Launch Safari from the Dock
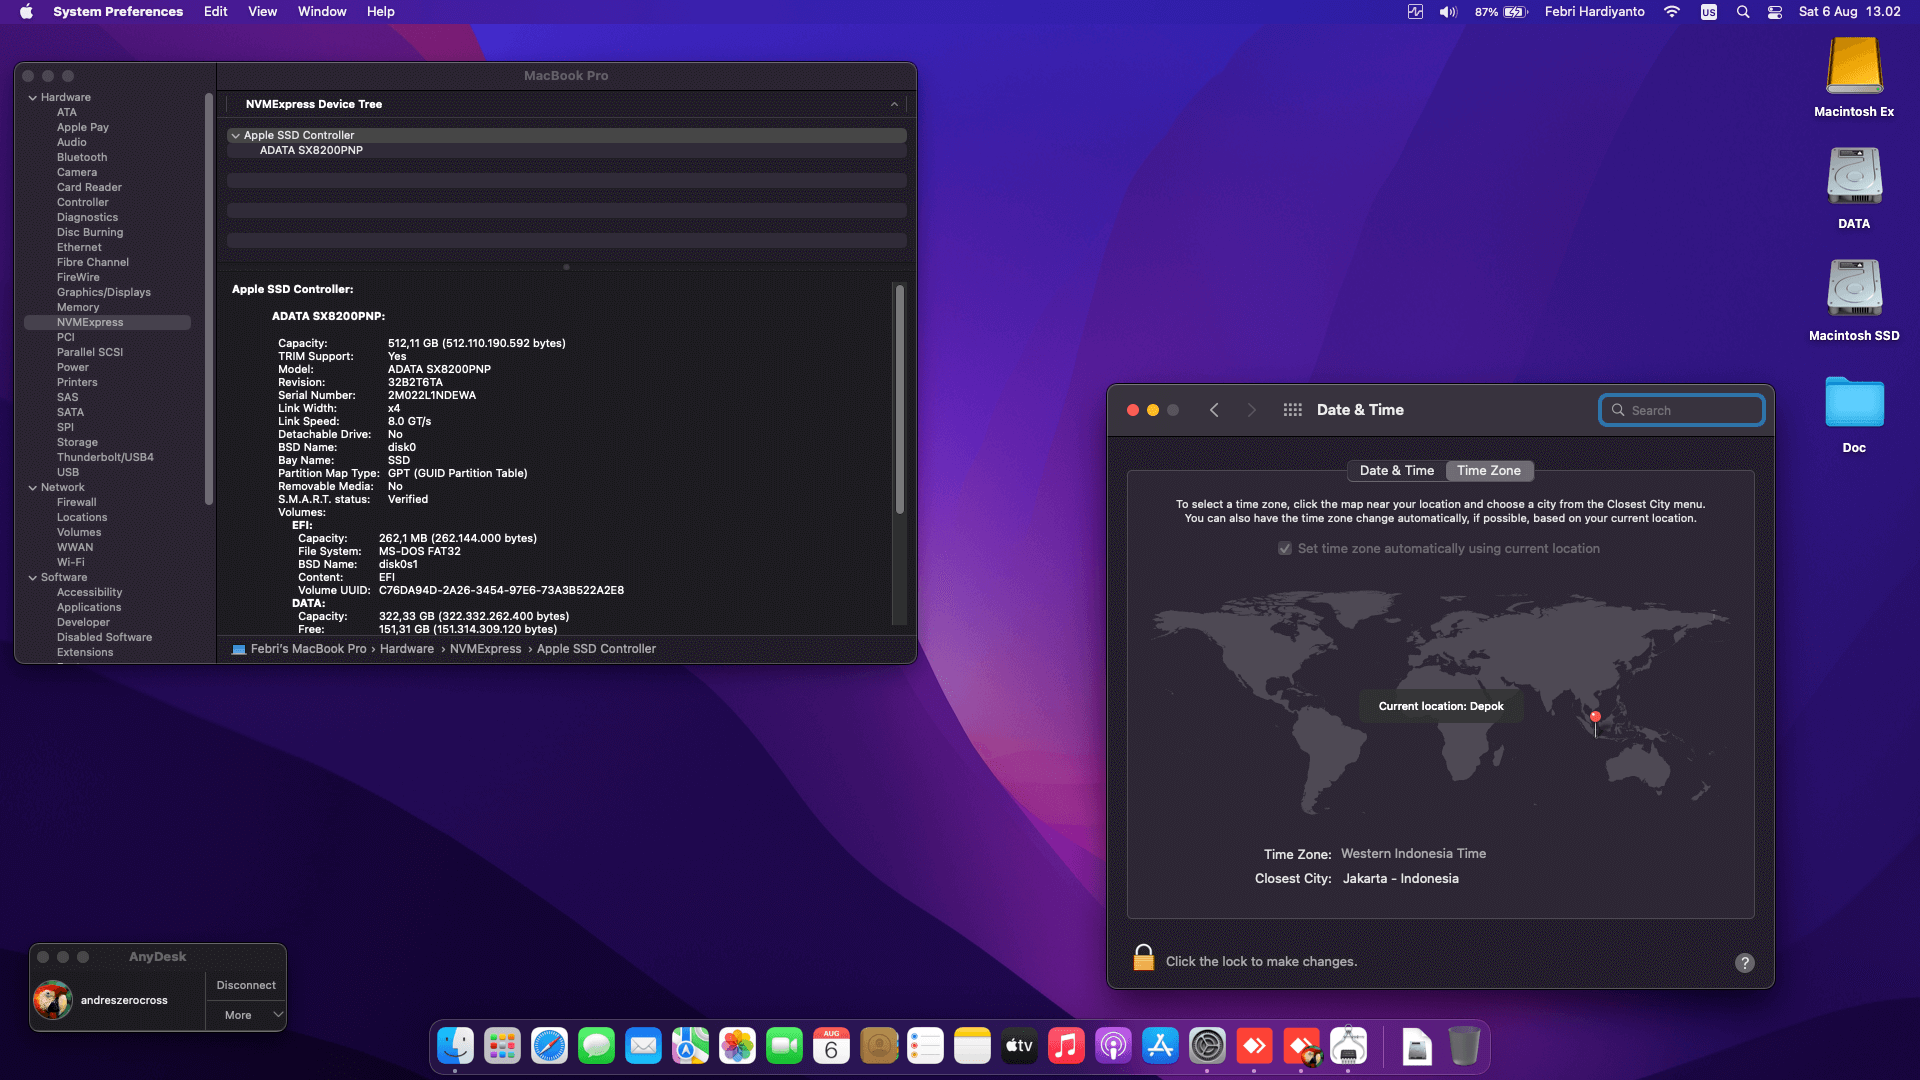 (x=549, y=1047)
